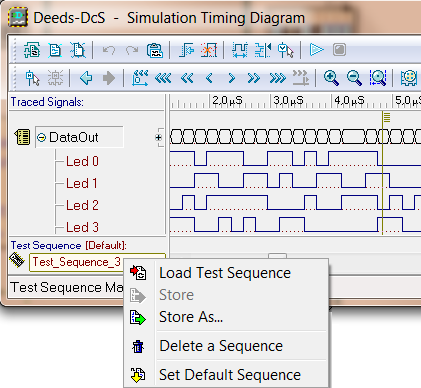The height and width of the screenshot is (388, 421).
Task: Click the Test_Sequence_3 field
Action: [77, 262]
